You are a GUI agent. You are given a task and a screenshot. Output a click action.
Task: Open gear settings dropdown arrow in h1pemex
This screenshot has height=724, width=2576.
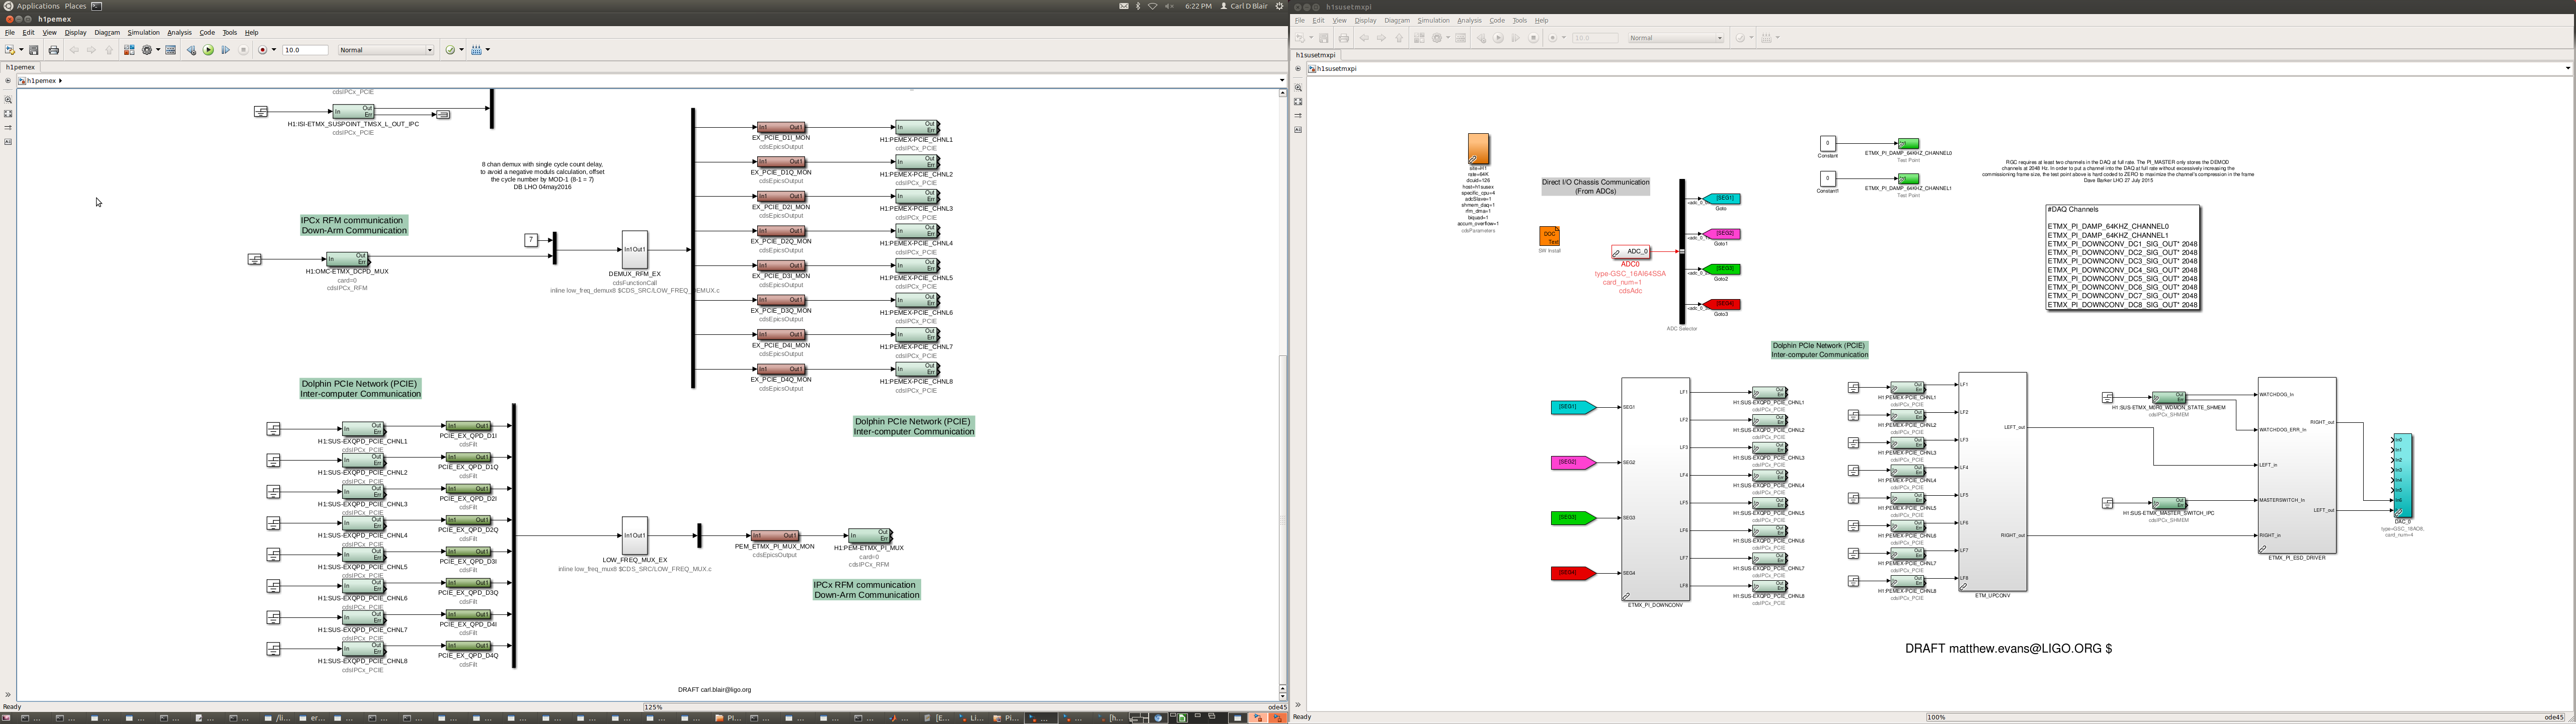pyautogui.click(x=158, y=50)
